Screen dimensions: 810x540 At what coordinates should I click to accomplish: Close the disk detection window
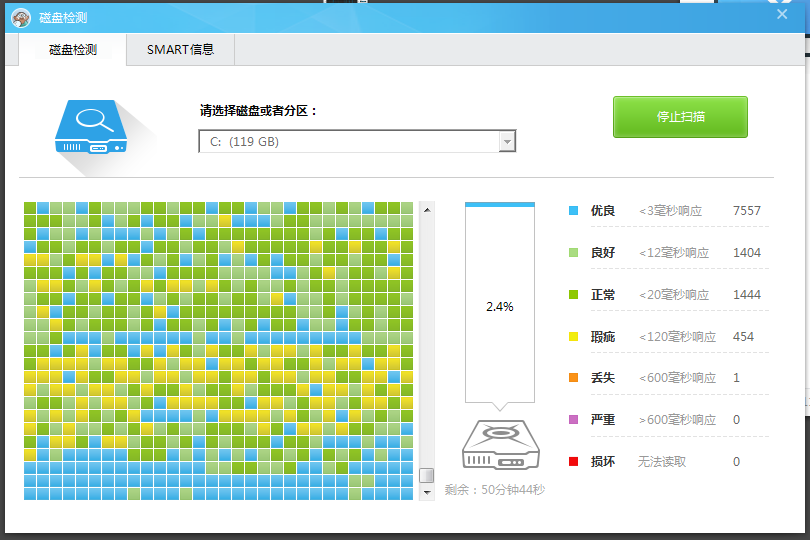point(782,13)
